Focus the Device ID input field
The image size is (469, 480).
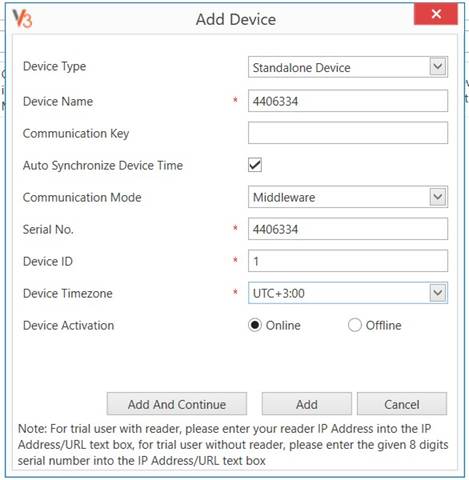348,261
